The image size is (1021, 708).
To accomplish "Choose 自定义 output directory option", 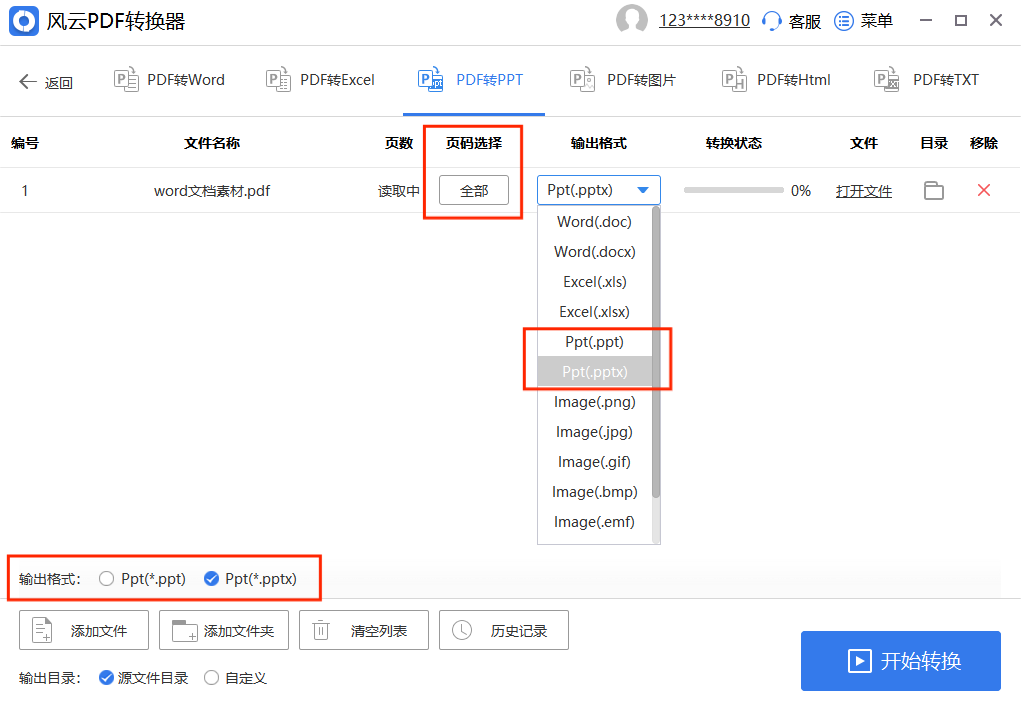I will (x=211, y=678).
